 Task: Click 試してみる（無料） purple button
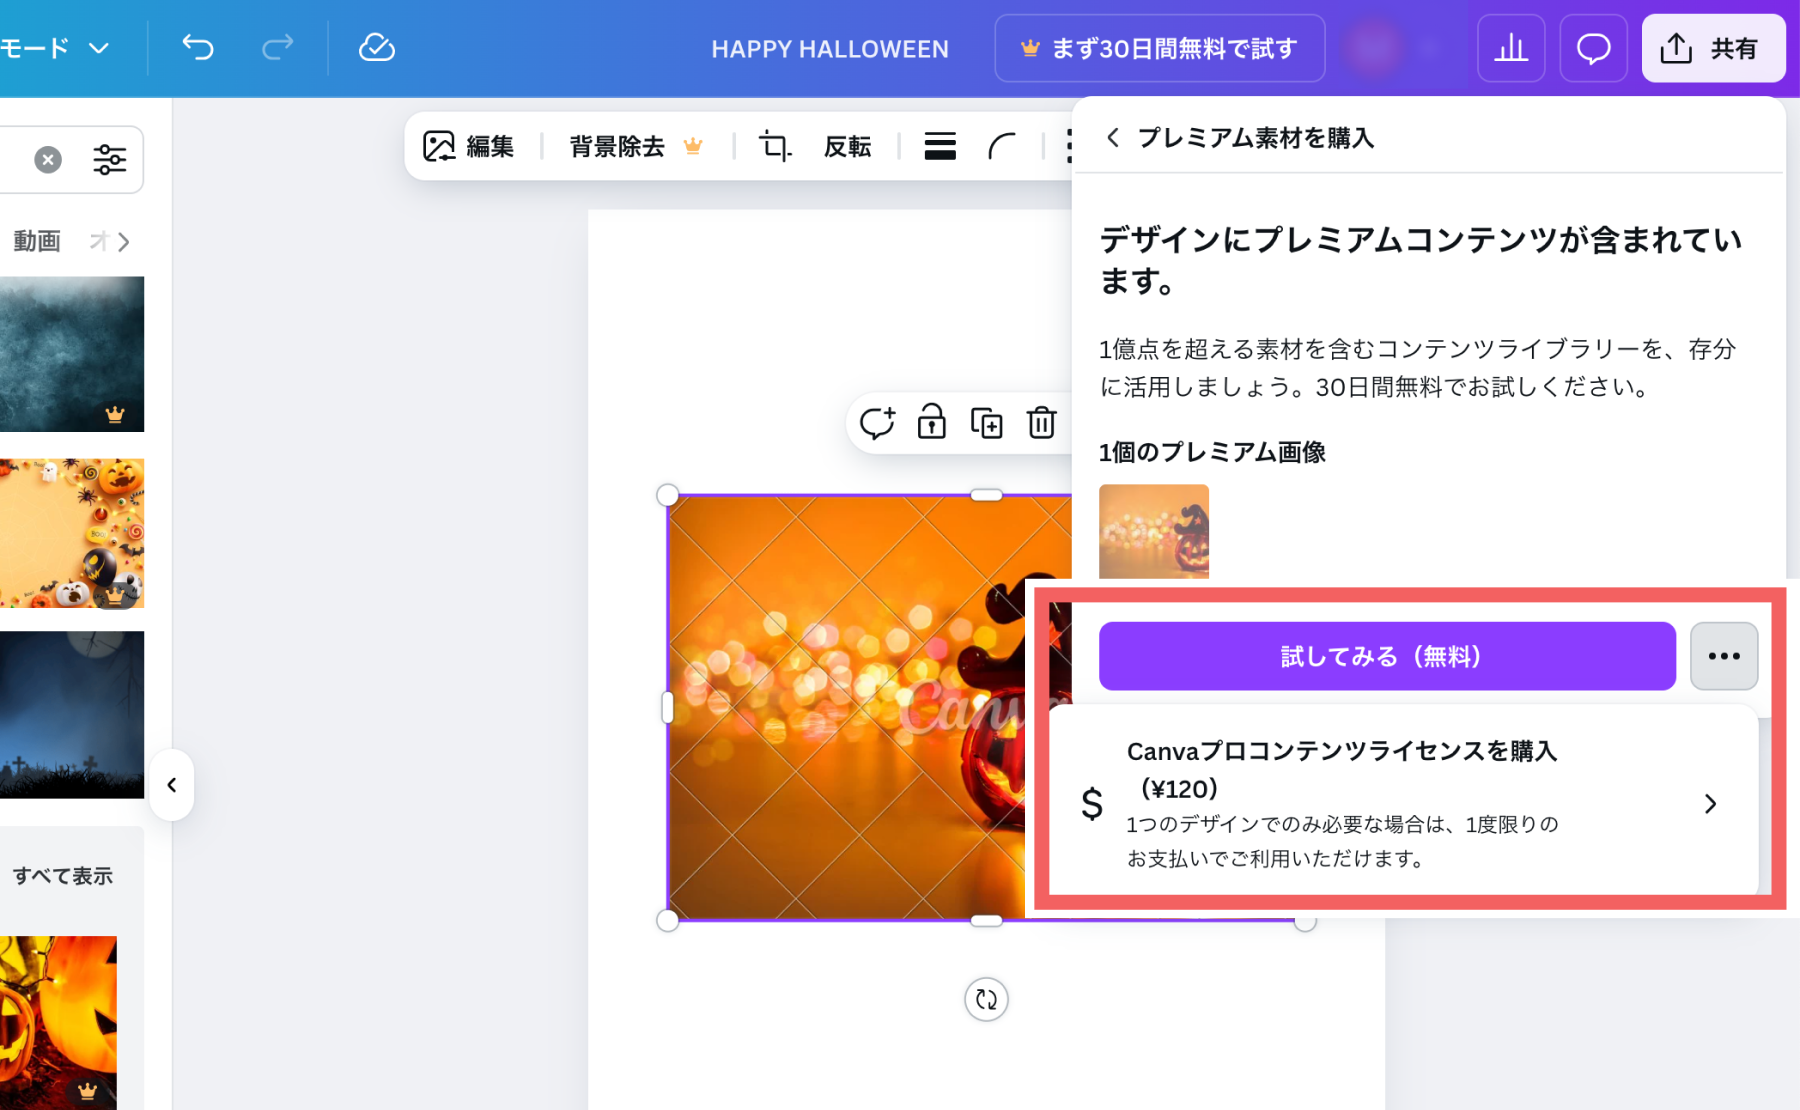click(1386, 656)
